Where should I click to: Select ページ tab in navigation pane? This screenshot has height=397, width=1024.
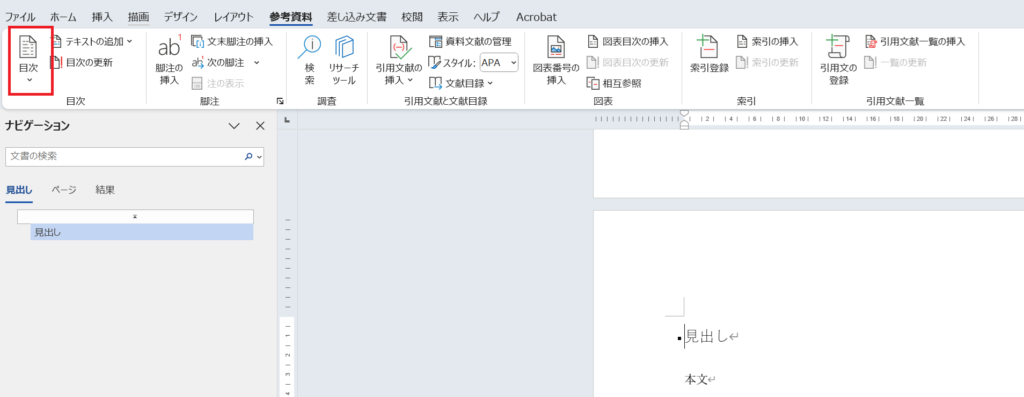point(64,190)
